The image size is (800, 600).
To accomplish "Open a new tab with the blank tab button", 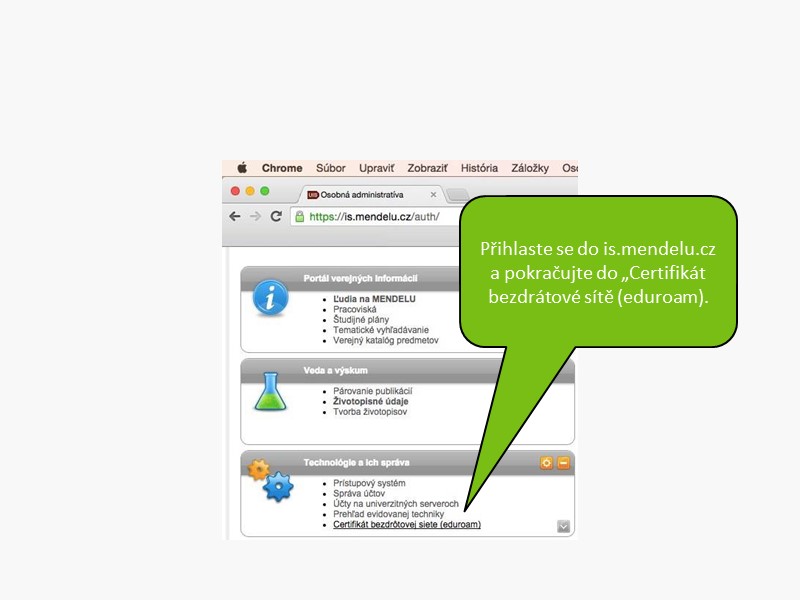I will tap(458, 195).
